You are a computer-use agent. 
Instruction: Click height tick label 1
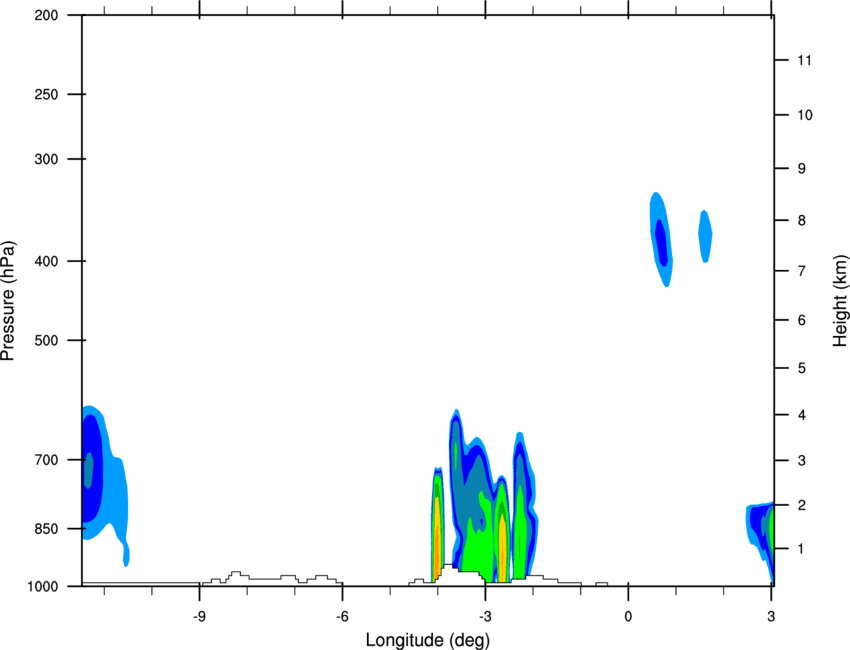pos(801,549)
